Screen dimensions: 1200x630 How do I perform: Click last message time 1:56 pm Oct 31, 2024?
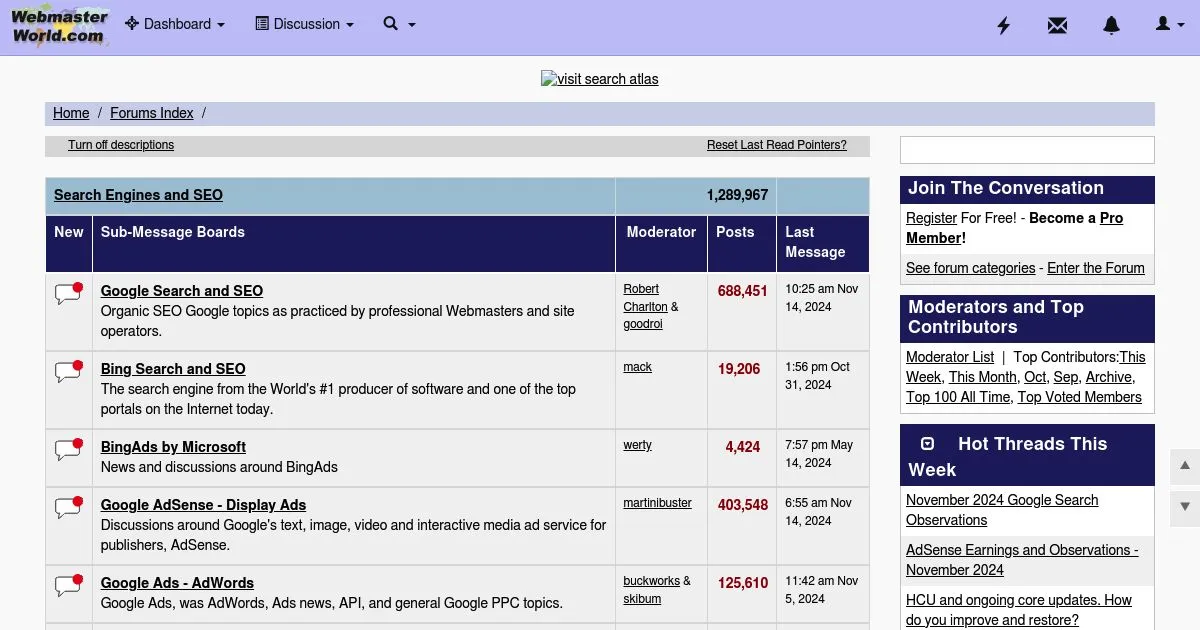[818, 376]
